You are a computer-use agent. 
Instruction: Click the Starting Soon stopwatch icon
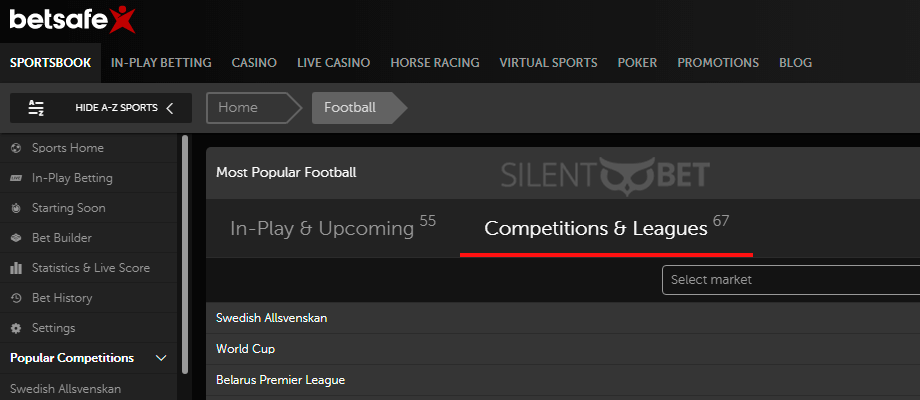[16, 208]
